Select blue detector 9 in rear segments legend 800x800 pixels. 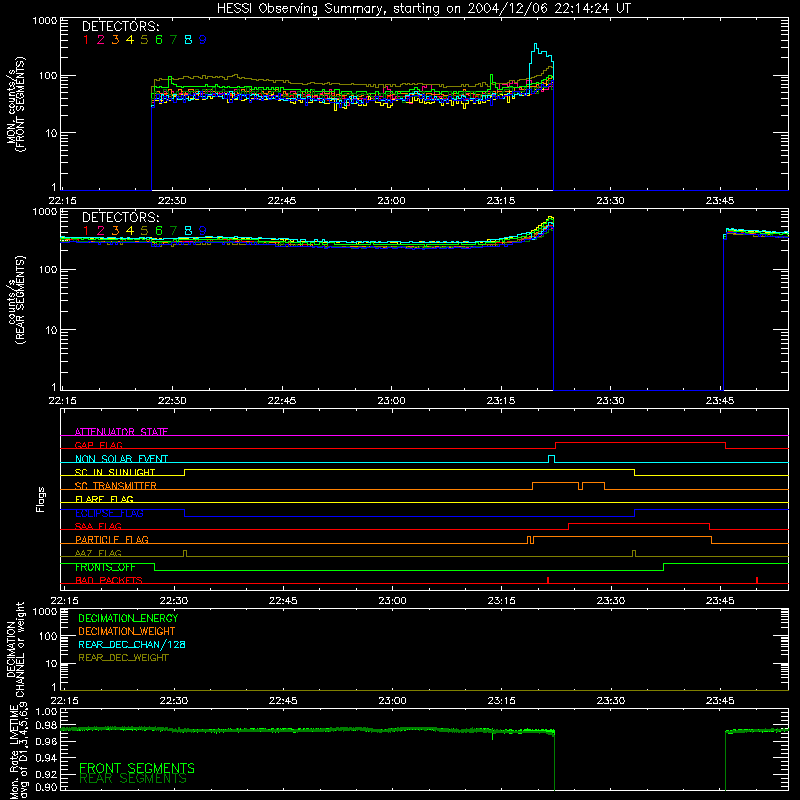[x=203, y=231]
